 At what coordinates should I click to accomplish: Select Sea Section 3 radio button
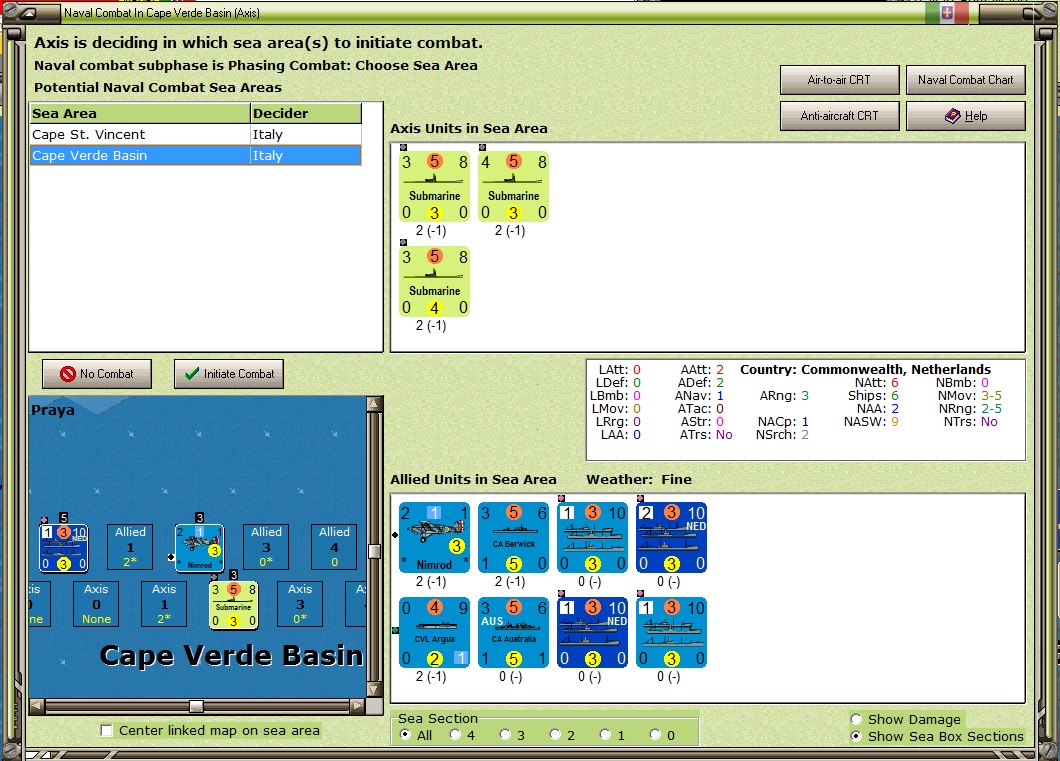[x=505, y=735]
